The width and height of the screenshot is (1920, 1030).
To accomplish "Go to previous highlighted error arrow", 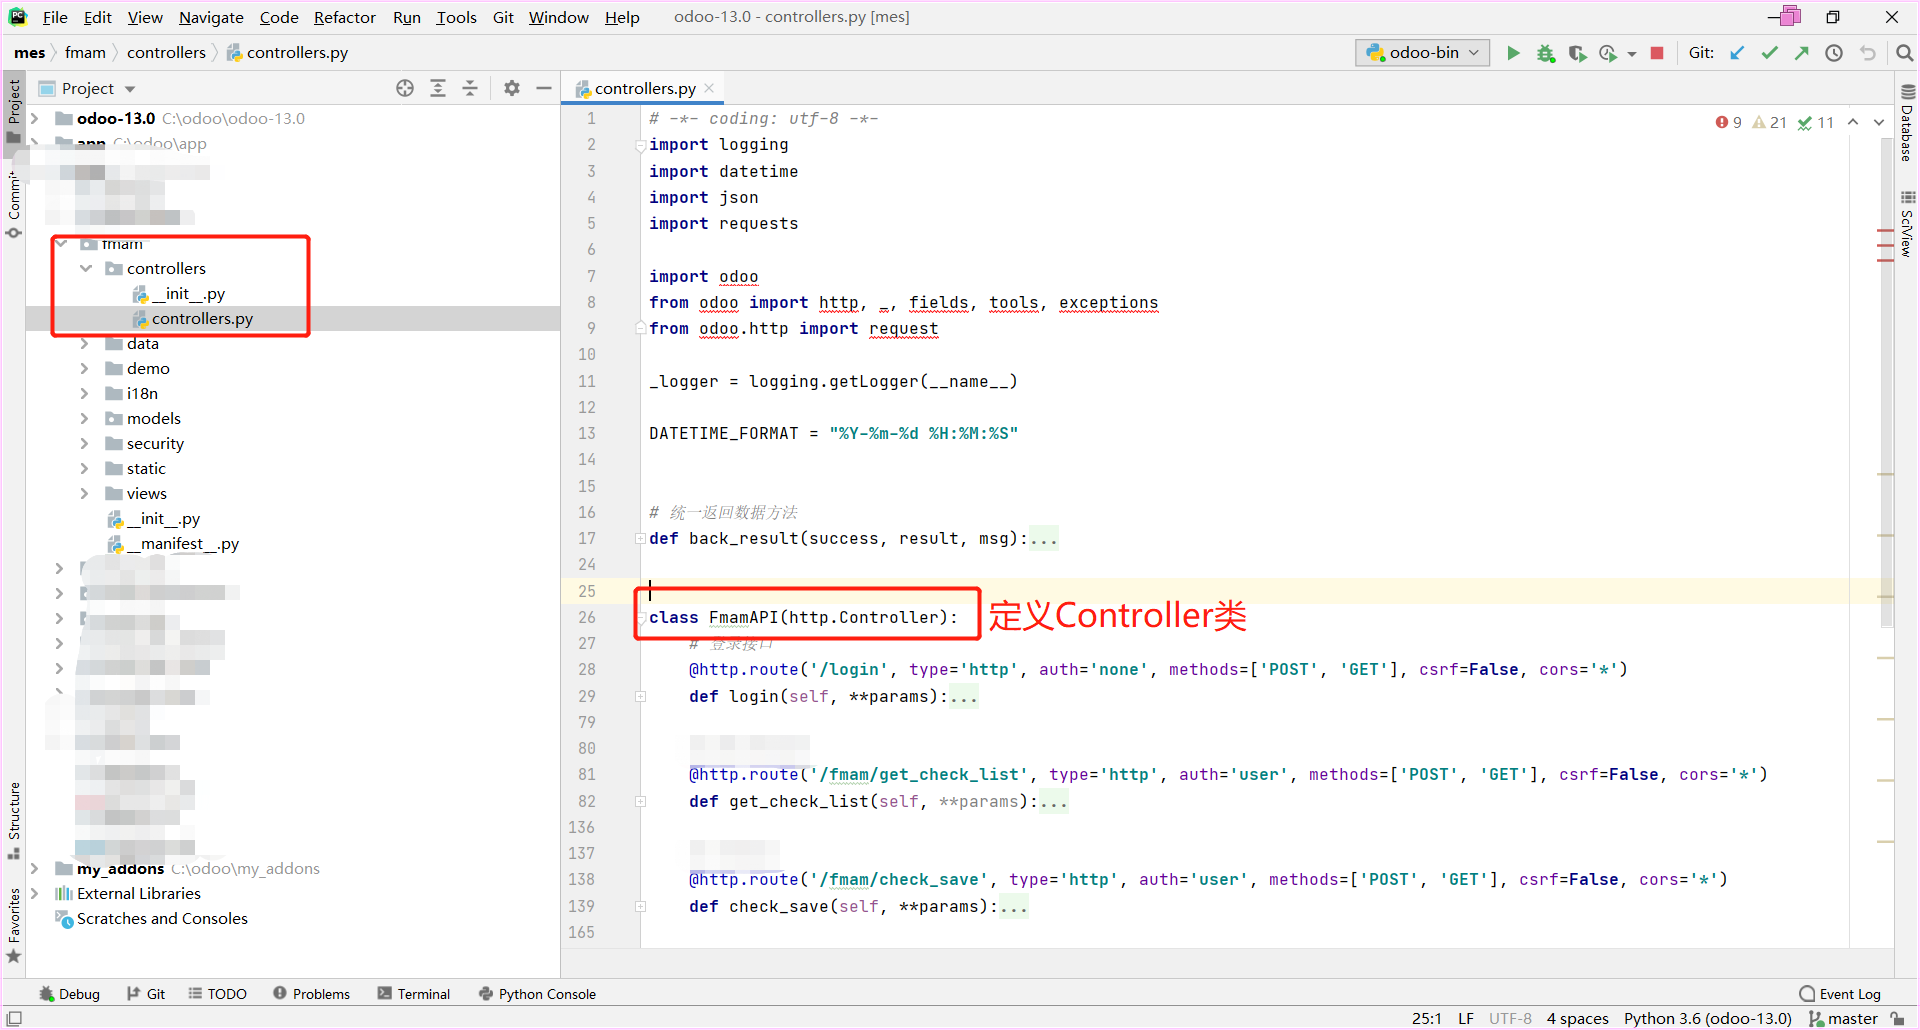I will coord(1853,122).
